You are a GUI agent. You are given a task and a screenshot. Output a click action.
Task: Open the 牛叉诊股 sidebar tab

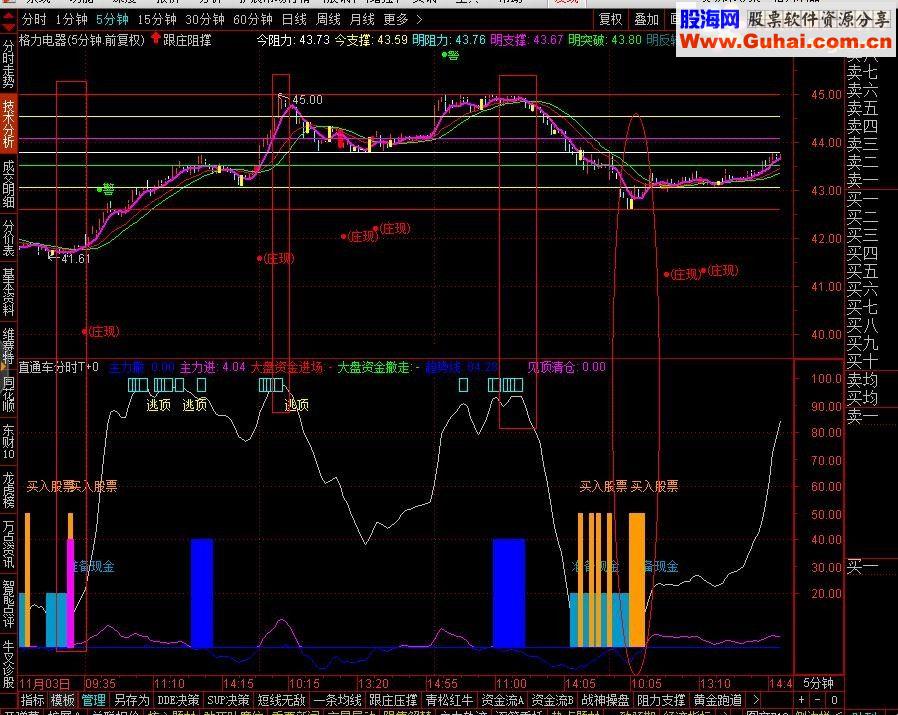pos(8,664)
